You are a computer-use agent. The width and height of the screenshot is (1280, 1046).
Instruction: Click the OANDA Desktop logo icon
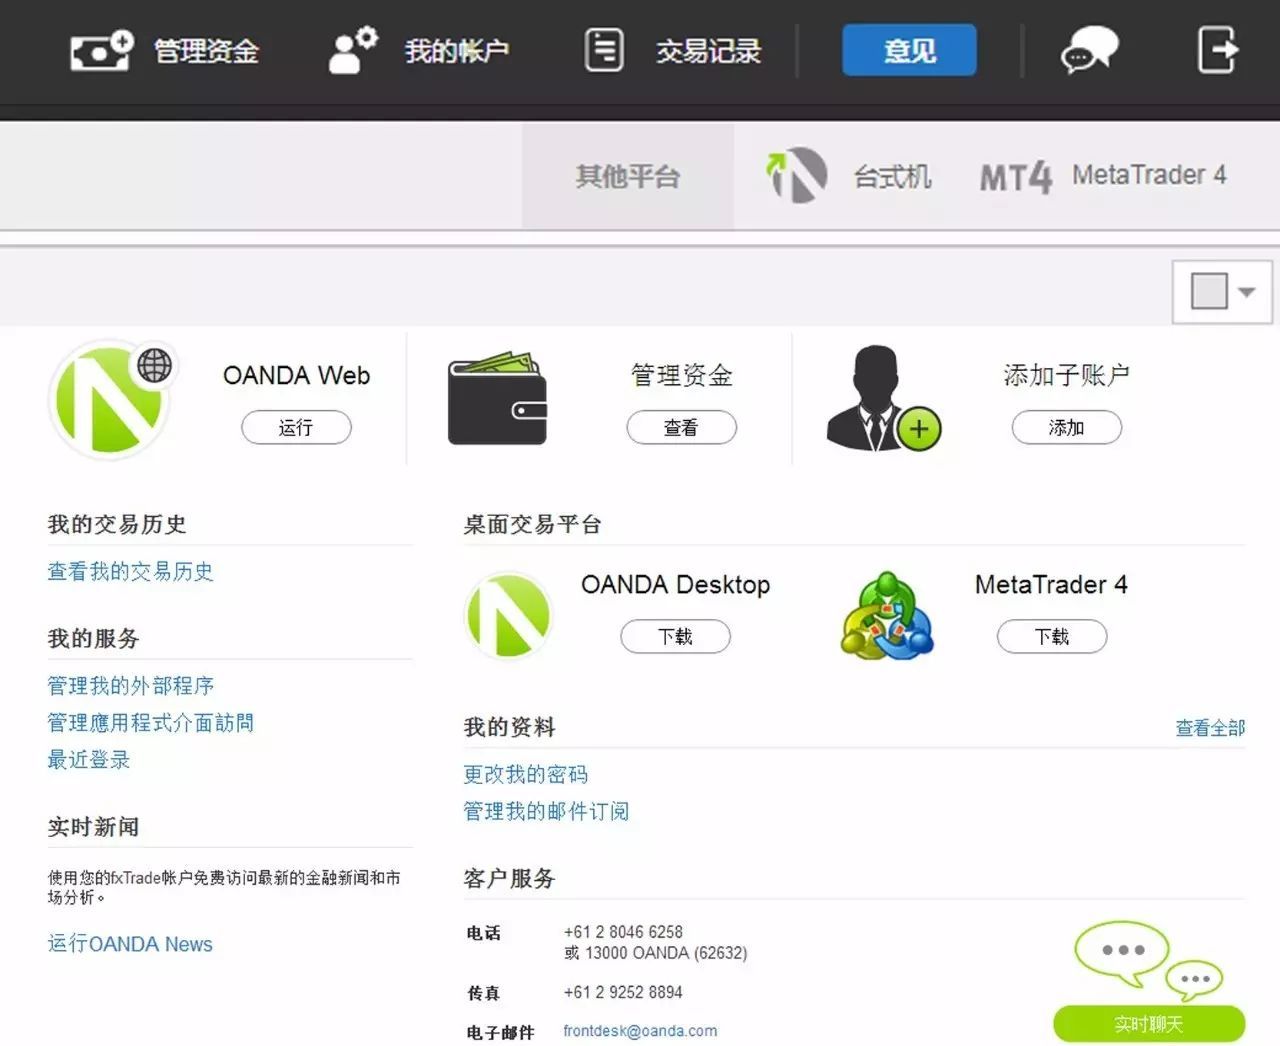(x=508, y=615)
